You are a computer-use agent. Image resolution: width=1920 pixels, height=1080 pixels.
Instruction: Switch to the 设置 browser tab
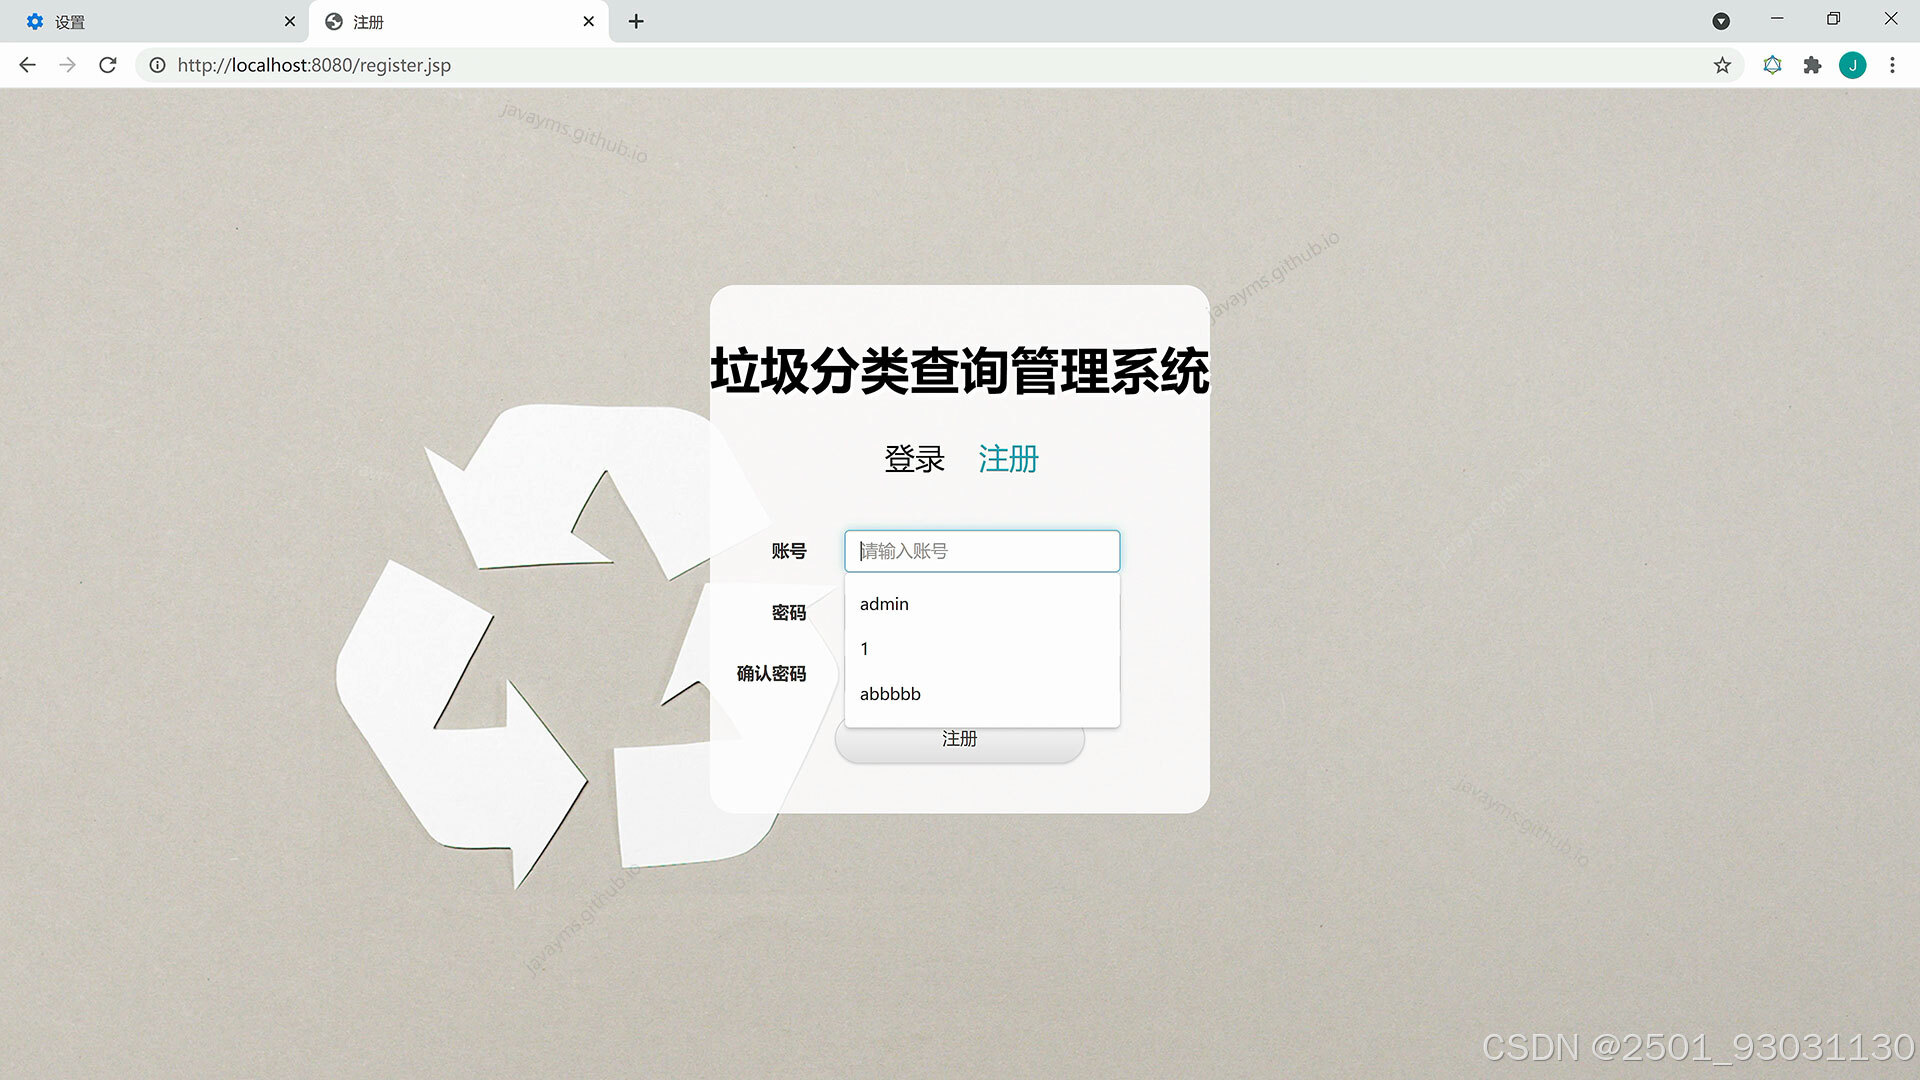[x=155, y=22]
